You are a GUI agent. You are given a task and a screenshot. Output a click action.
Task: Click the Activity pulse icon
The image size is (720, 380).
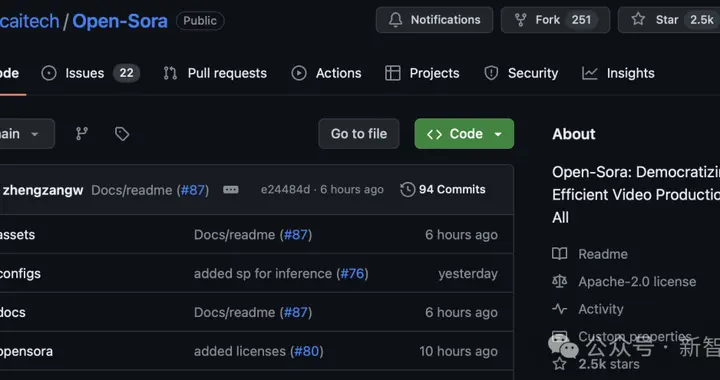tap(560, 309)
